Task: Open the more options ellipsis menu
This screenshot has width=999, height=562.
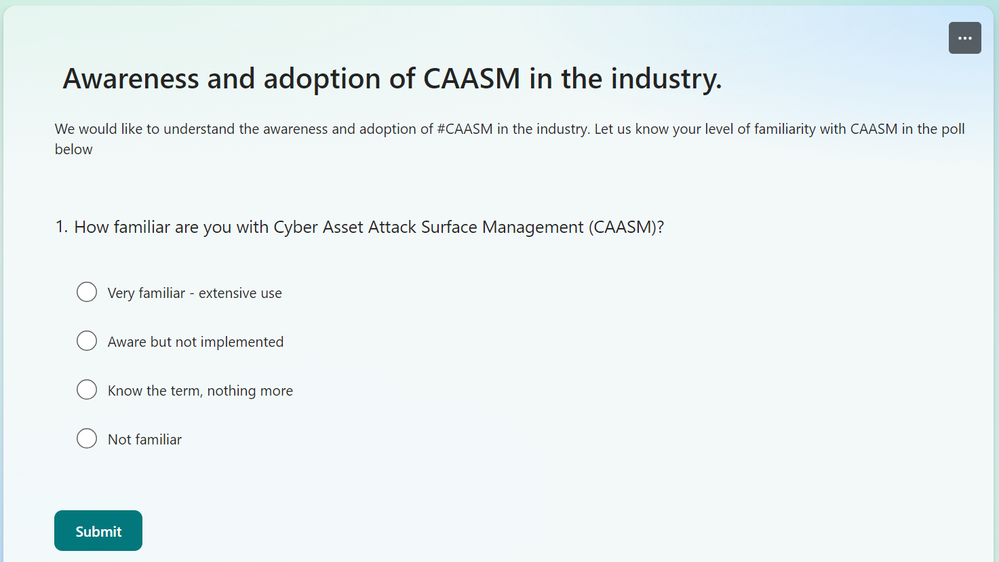Action: [x=964, y=38]
